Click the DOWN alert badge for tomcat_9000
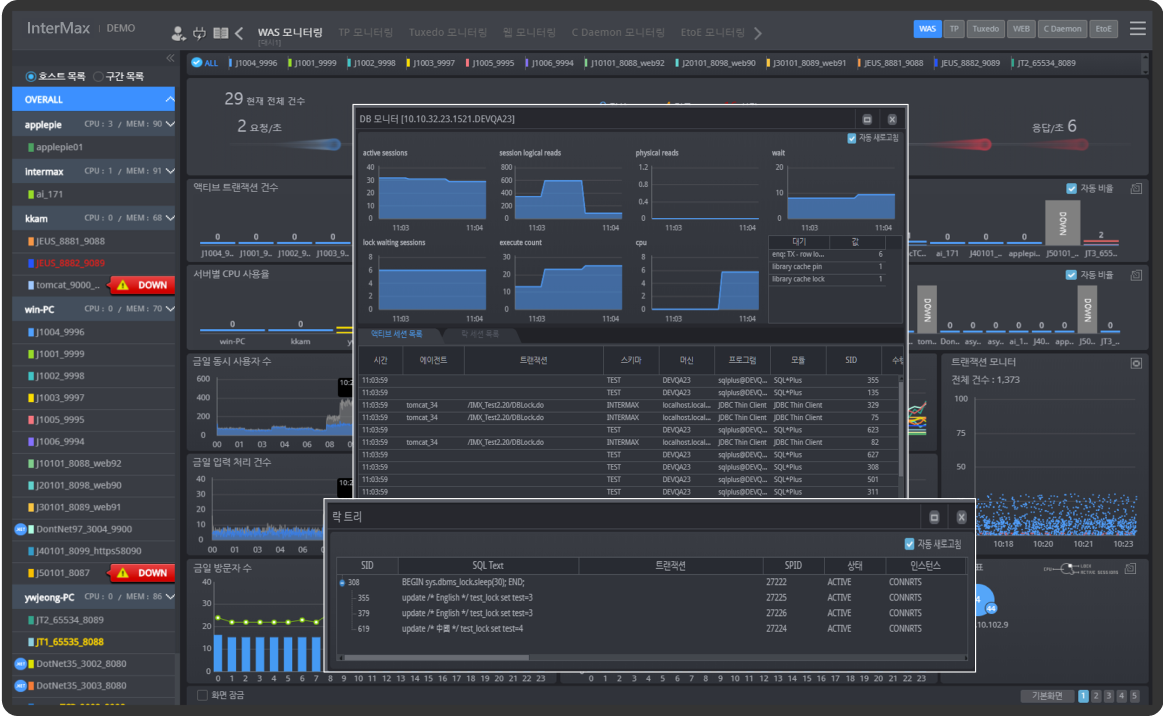1163x716 pixels. click(142, 285)
